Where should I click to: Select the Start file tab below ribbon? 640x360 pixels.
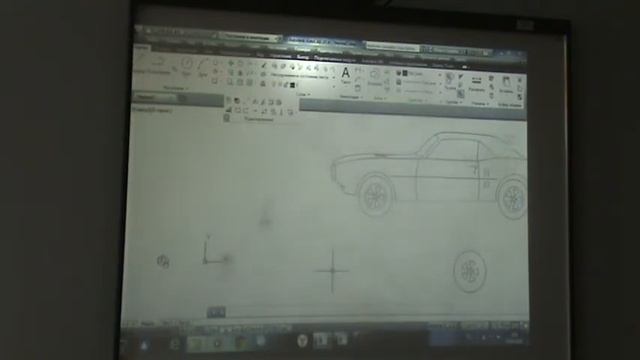pos(146,98)
